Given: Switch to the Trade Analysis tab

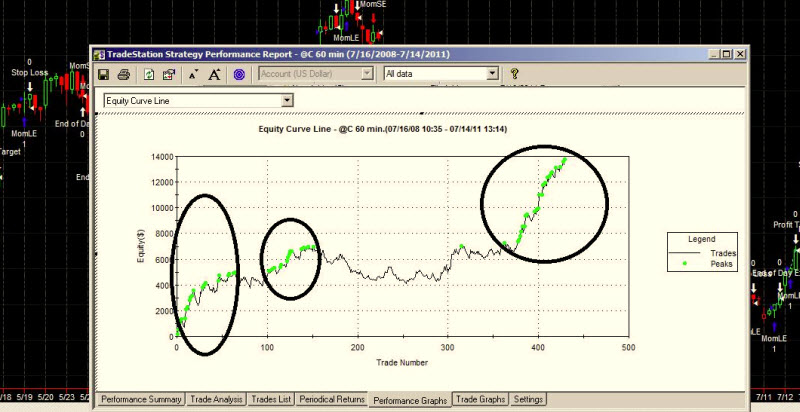Looking at the screenshot, I should pos(216,399).
